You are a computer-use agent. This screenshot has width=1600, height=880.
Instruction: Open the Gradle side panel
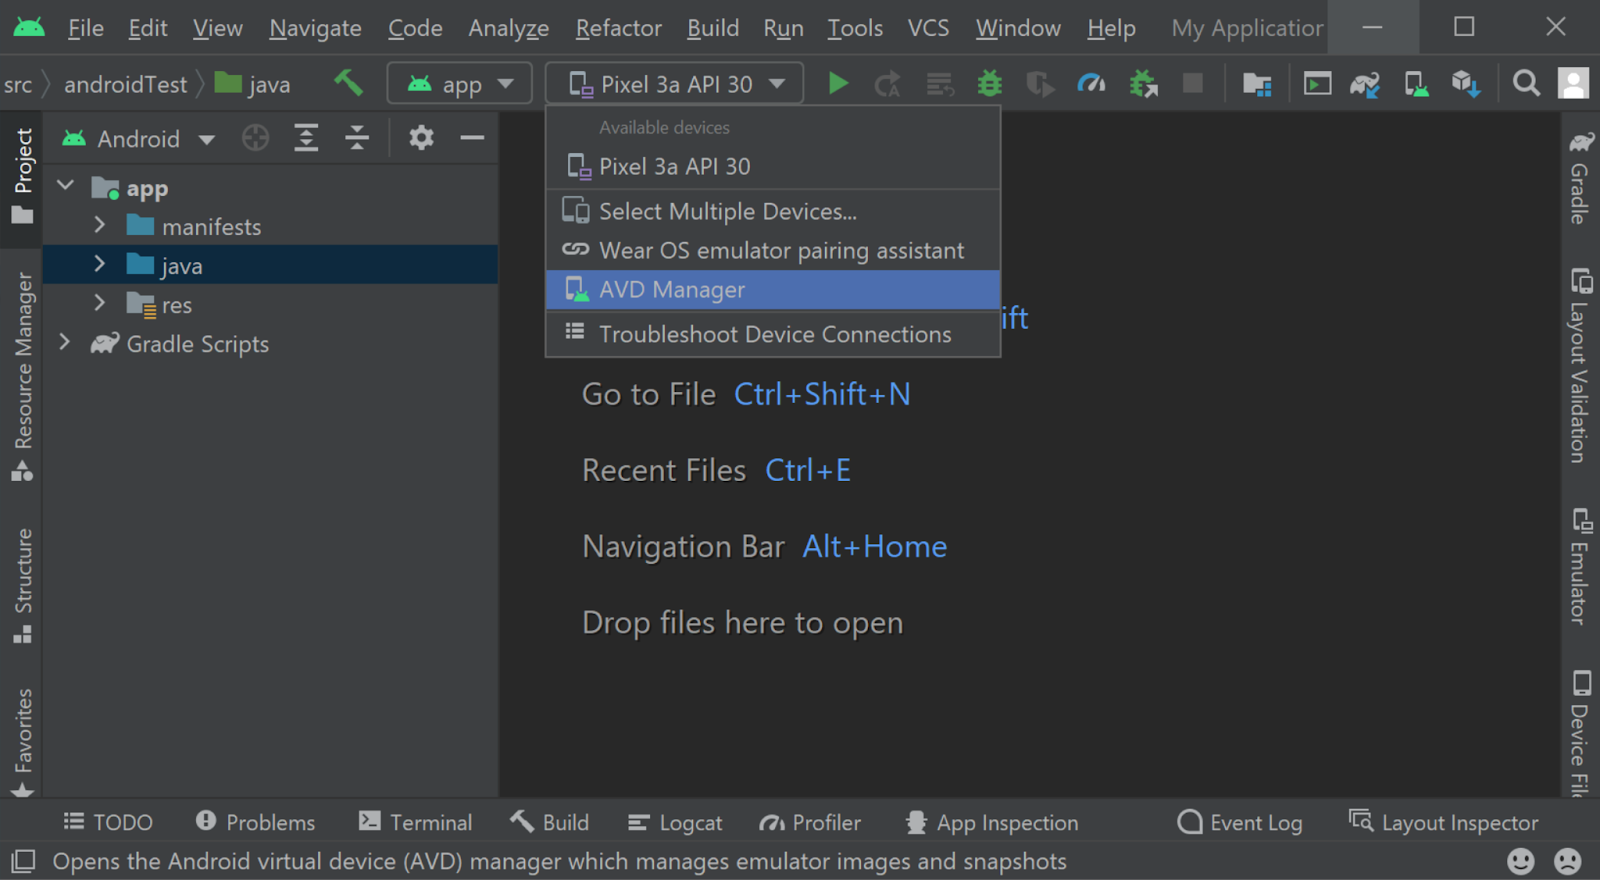[x=1580, y=177]
